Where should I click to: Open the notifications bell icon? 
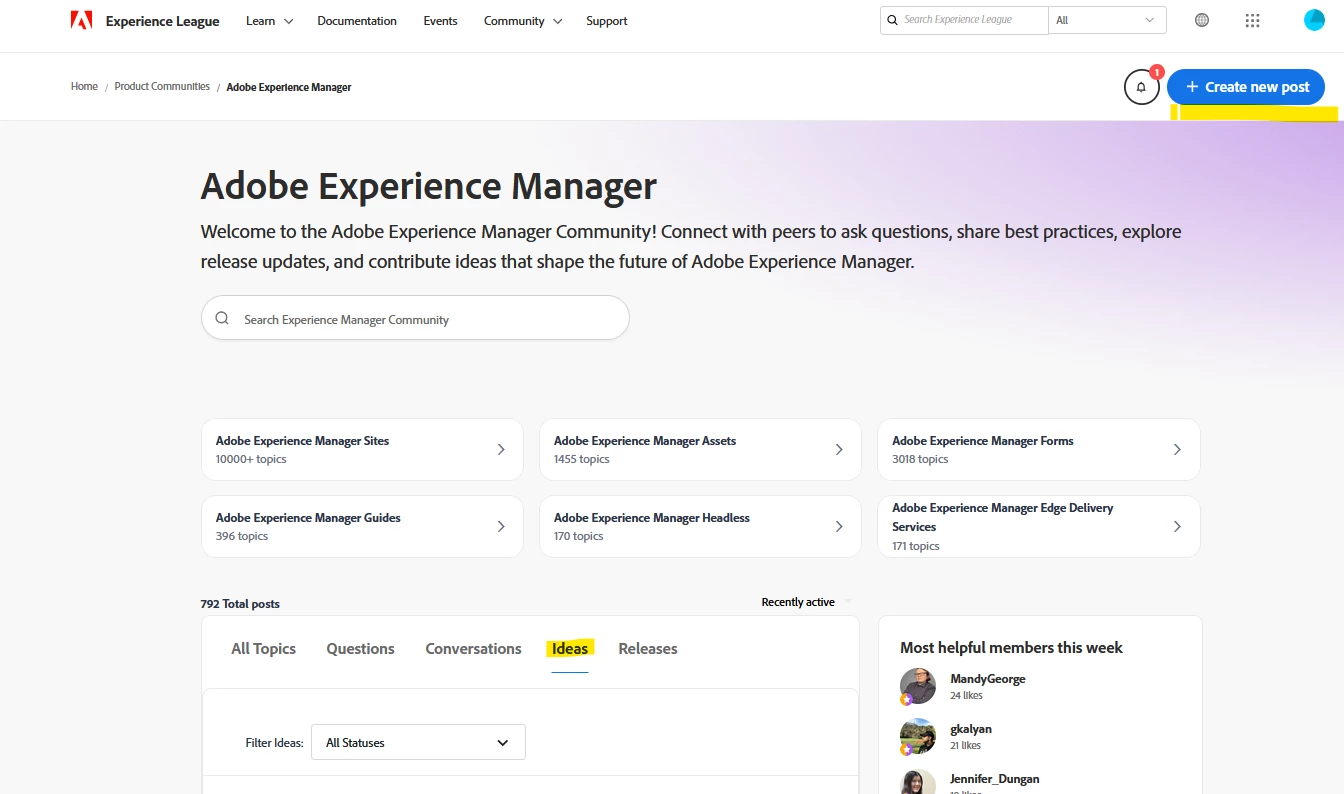pos(1142,87)
